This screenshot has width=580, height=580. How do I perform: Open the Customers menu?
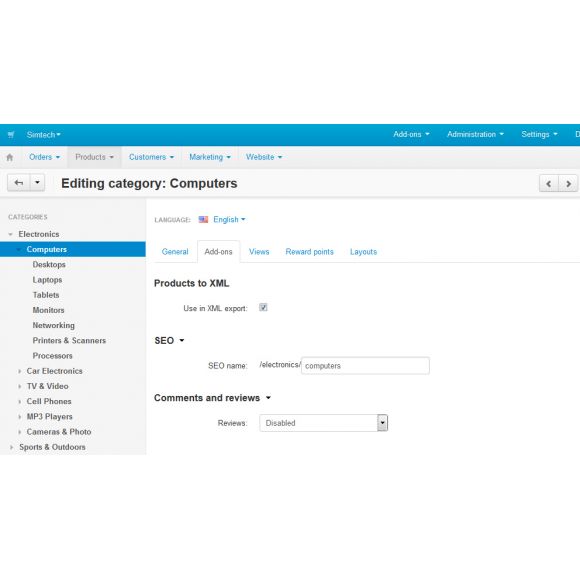click(x=151, y=157)
